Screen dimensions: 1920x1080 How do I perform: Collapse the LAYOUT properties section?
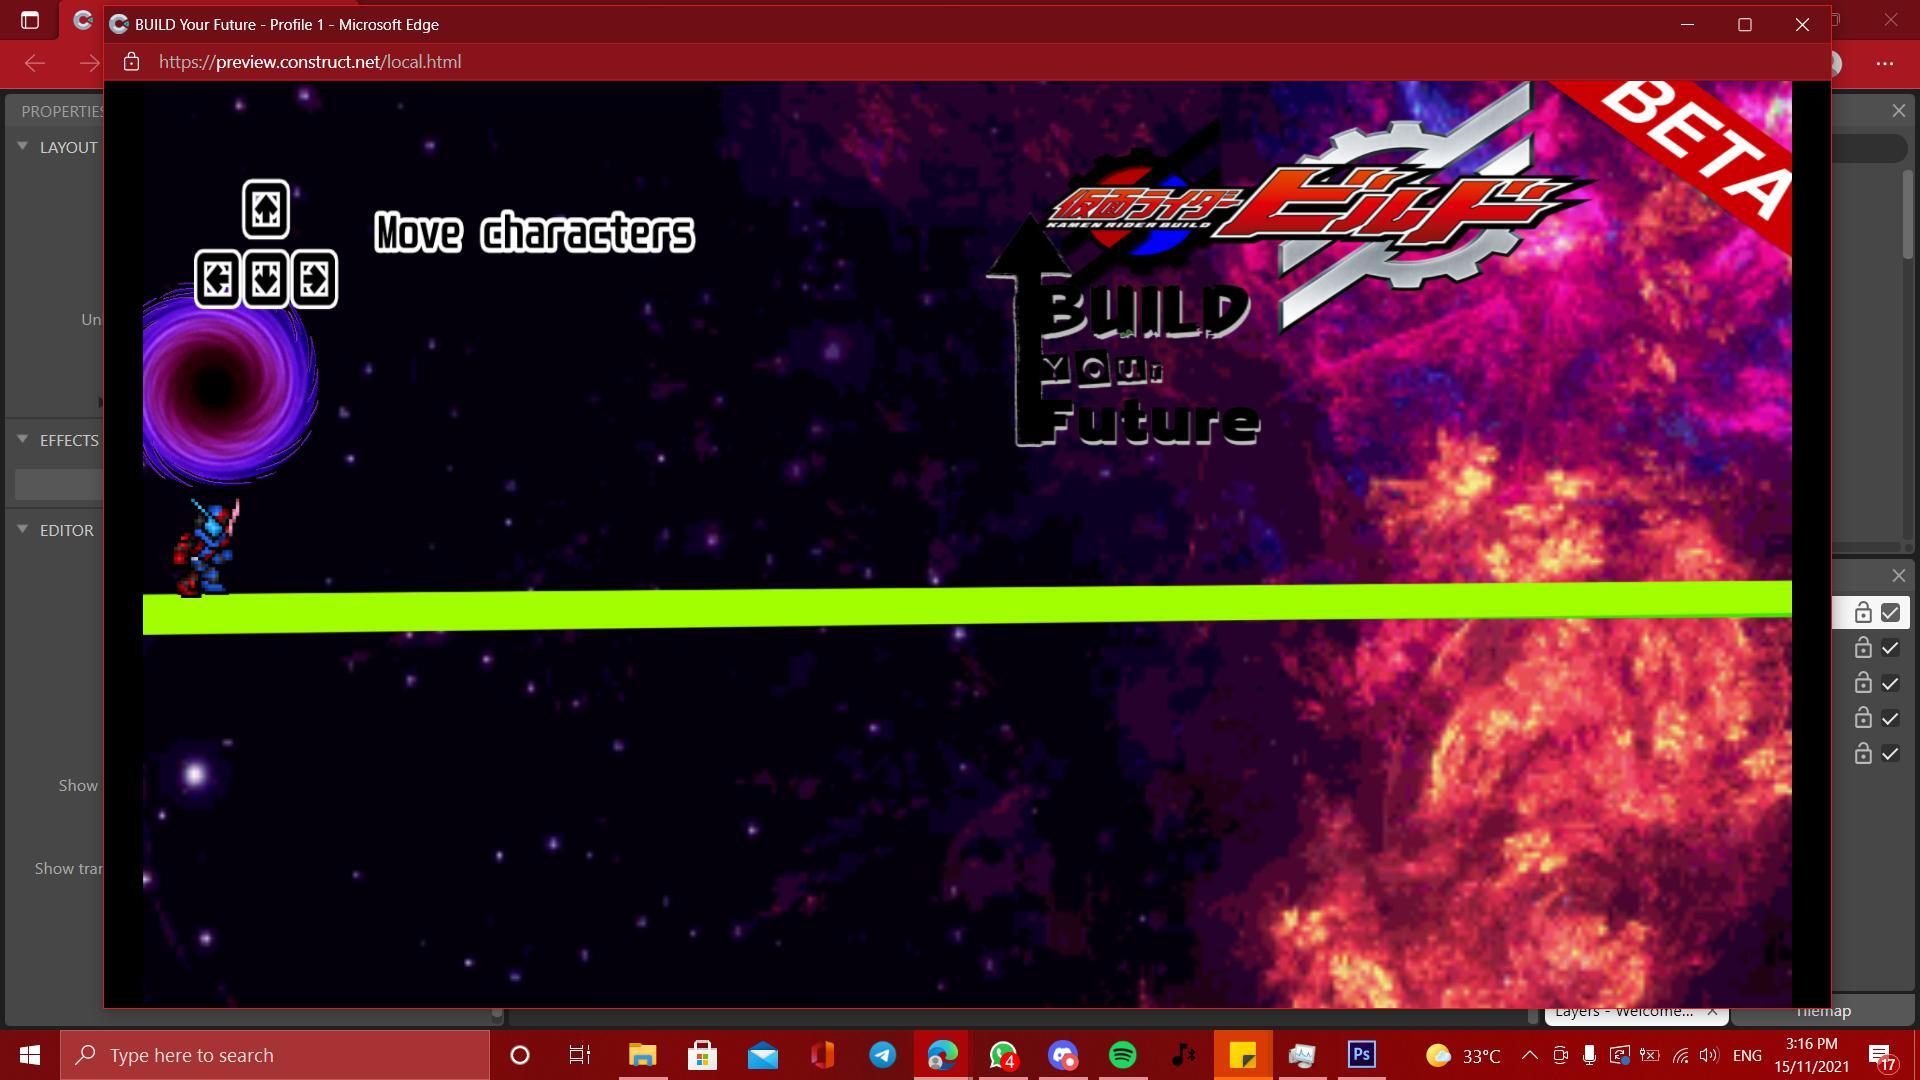tap(23, 147)
